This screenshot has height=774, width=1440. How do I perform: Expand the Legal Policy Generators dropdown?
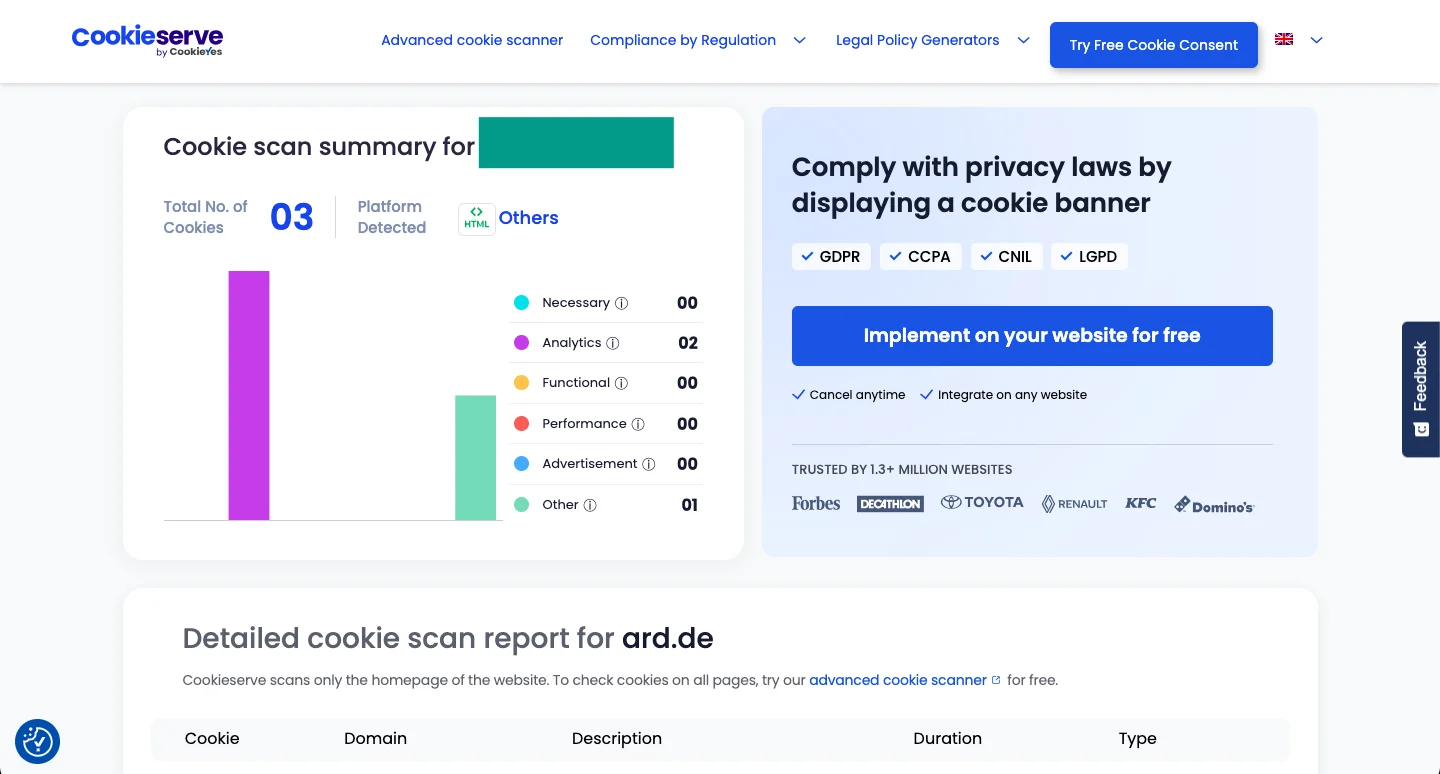coord(932,40)
